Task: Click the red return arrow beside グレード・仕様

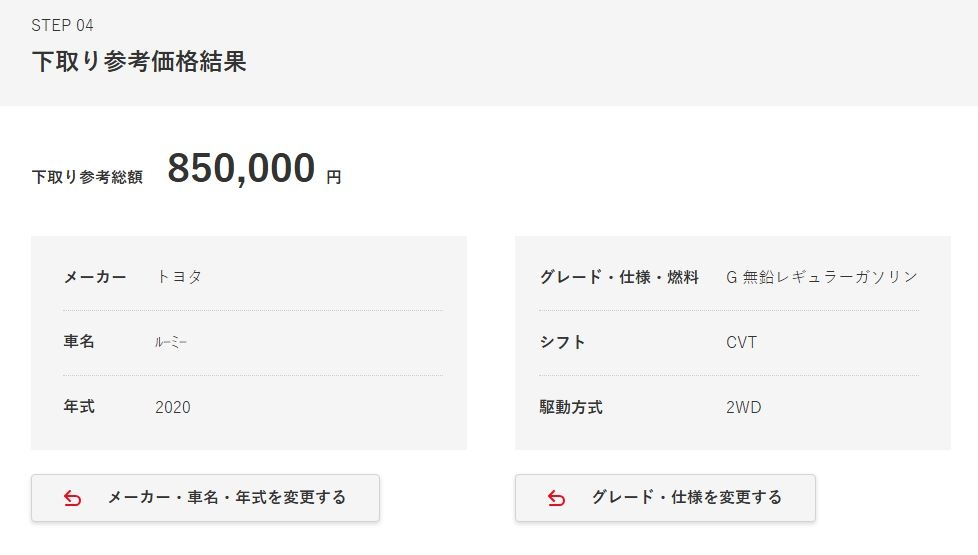Action: [x=557, y=498]
